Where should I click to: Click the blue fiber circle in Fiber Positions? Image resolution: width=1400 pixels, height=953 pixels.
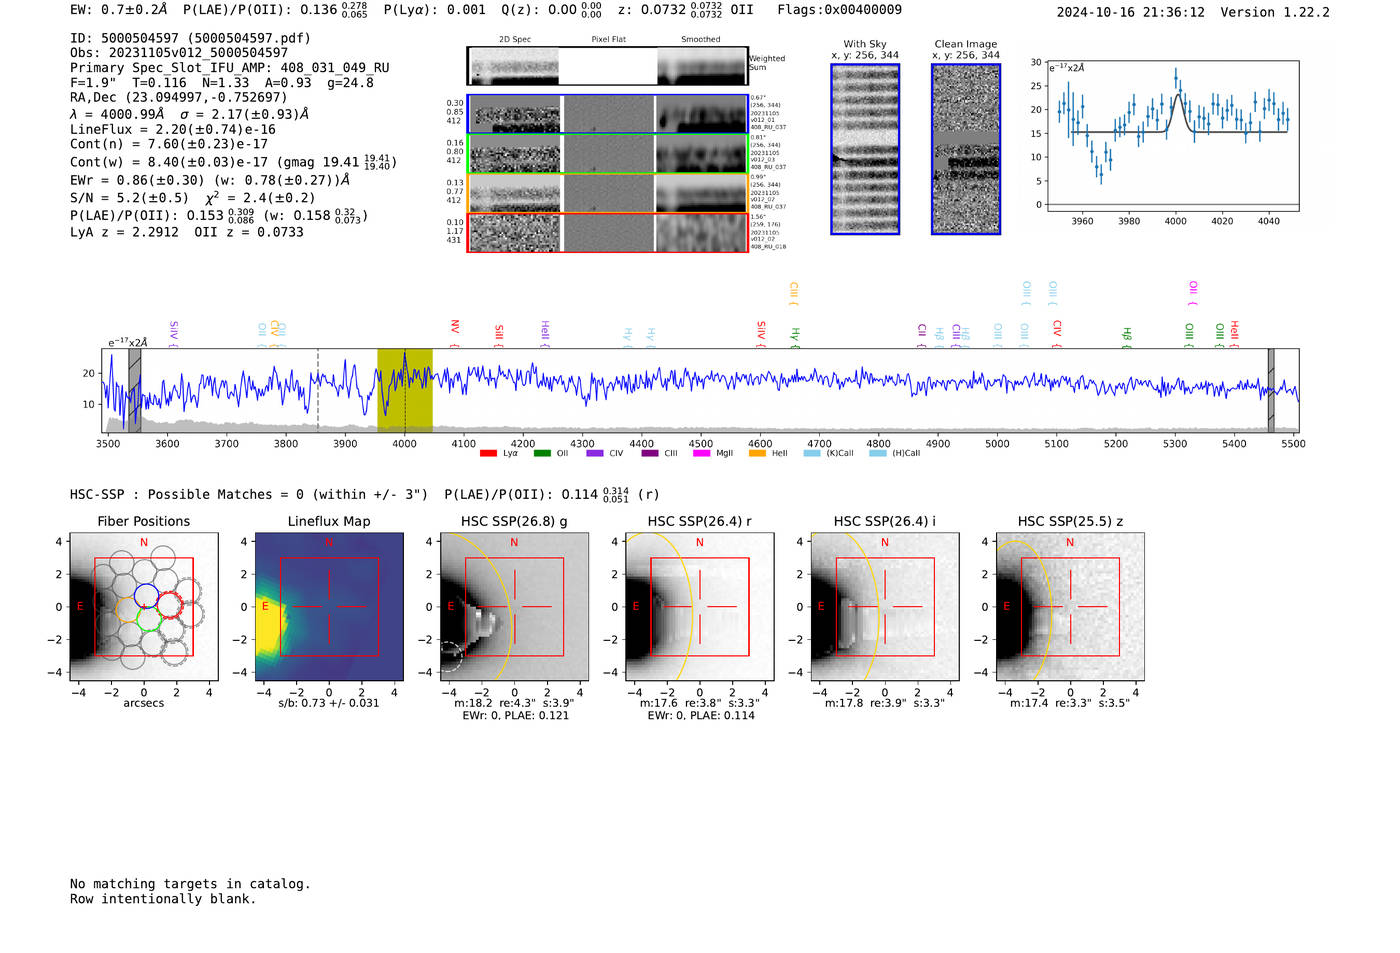[x=146, y=595]
